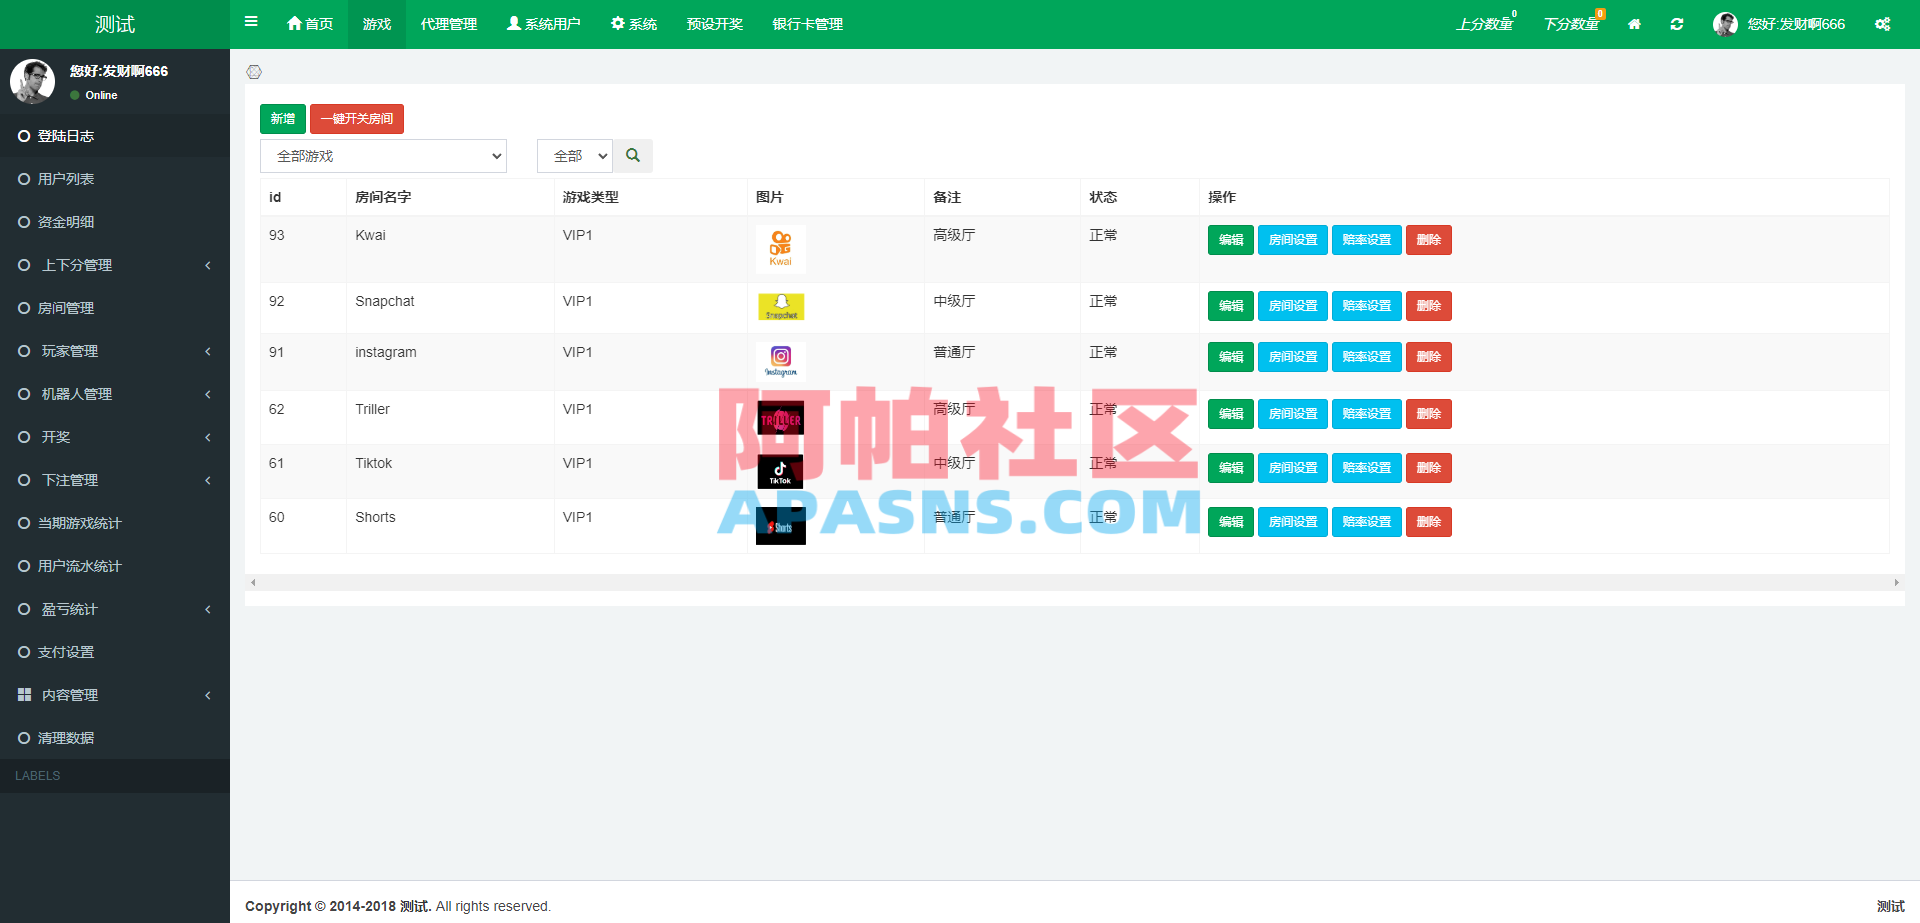Click the hamburger menu icon
The width and height of the screenshot is (1920, 923).
[251, 22]
